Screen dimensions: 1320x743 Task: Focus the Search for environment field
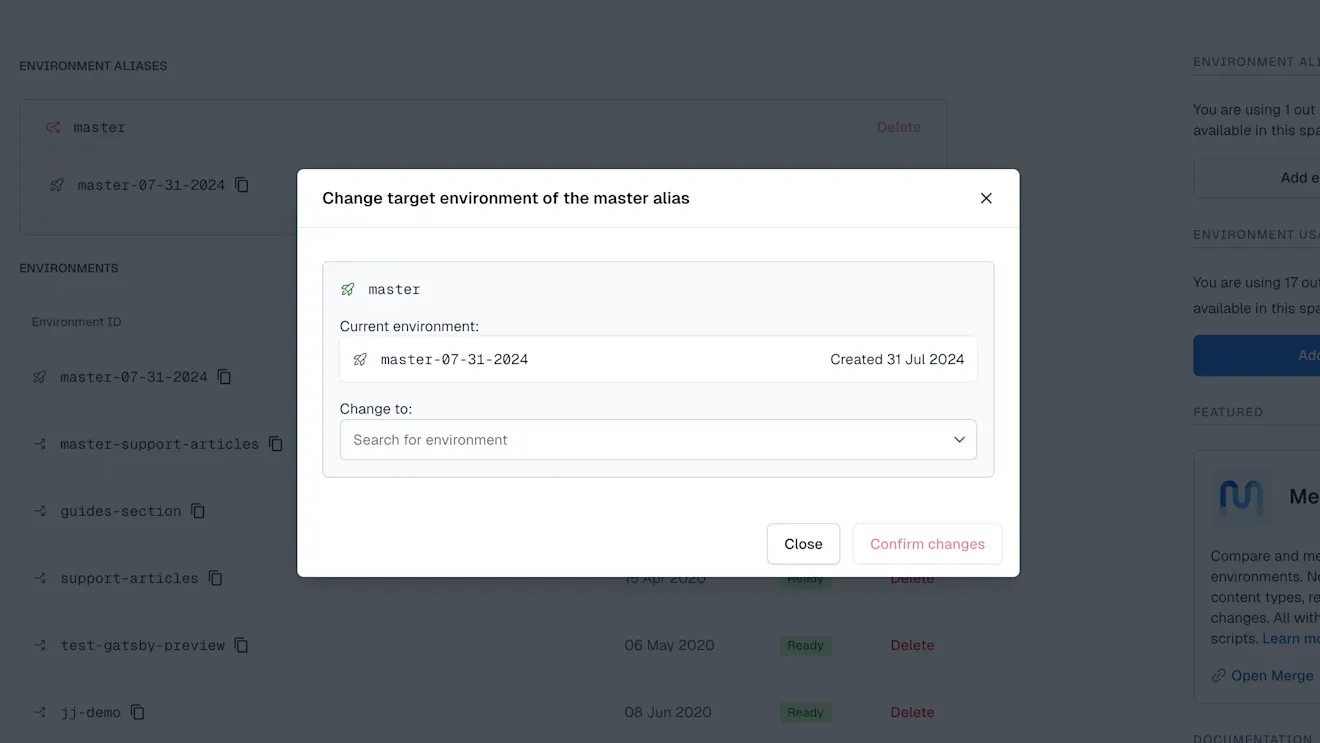[x=658, y=440]
